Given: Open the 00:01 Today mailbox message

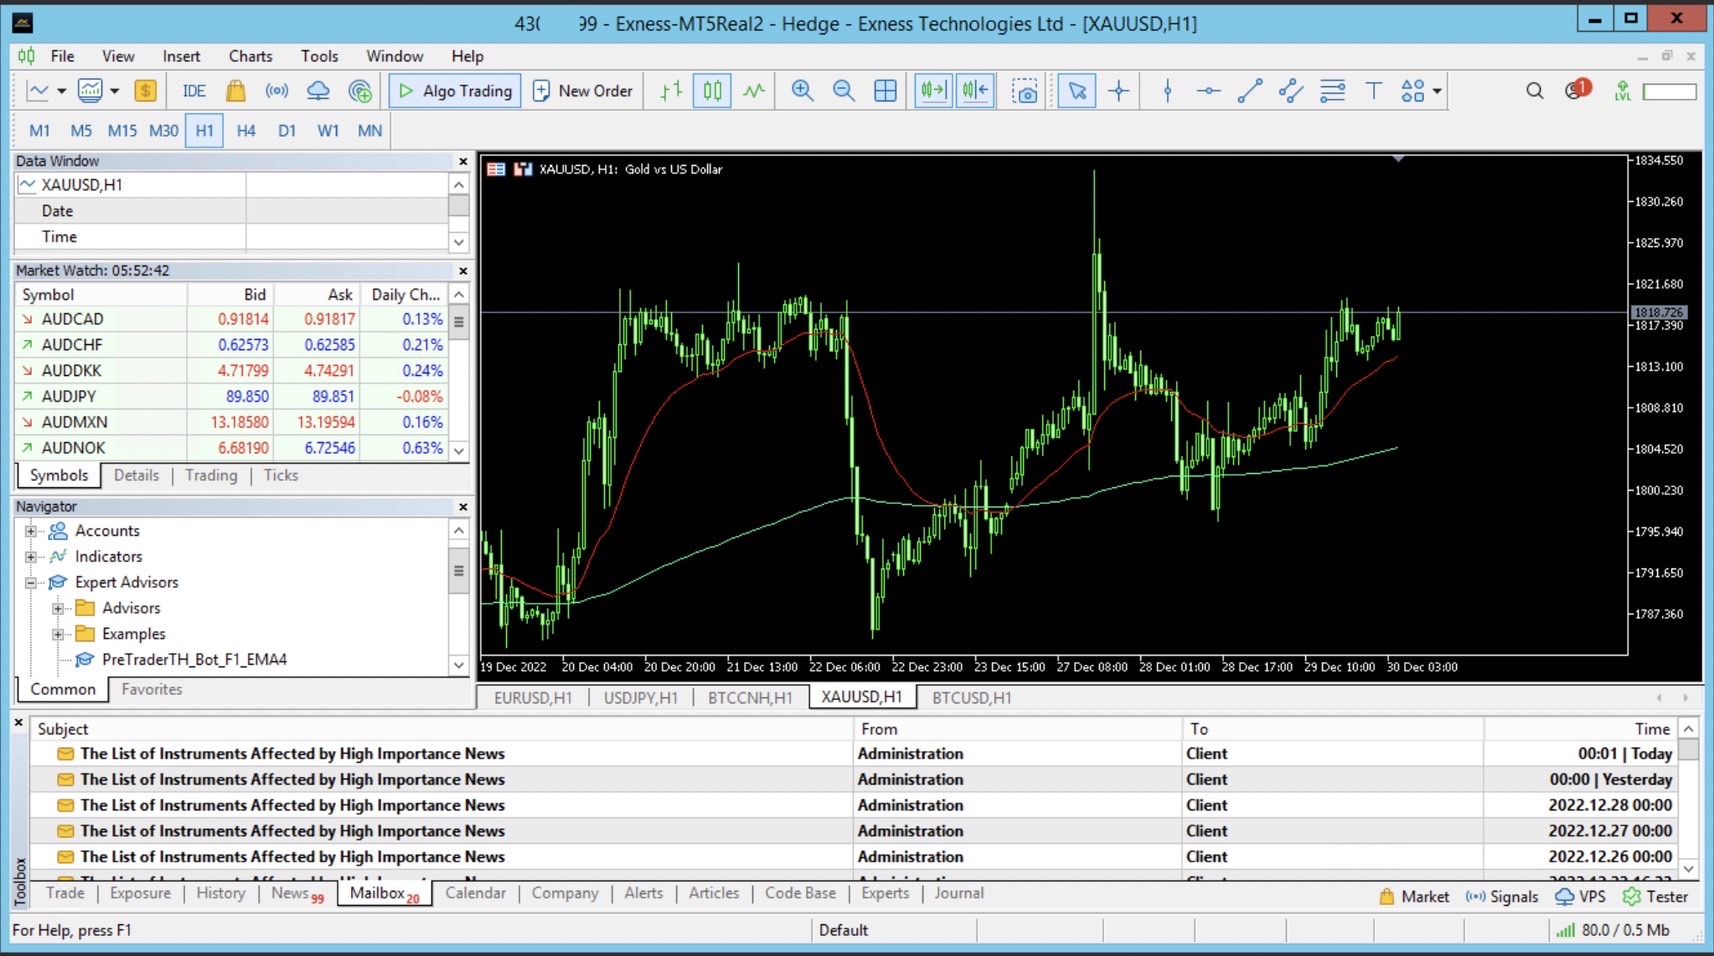Looking at the screenshot, I should [x=854, y=754].
